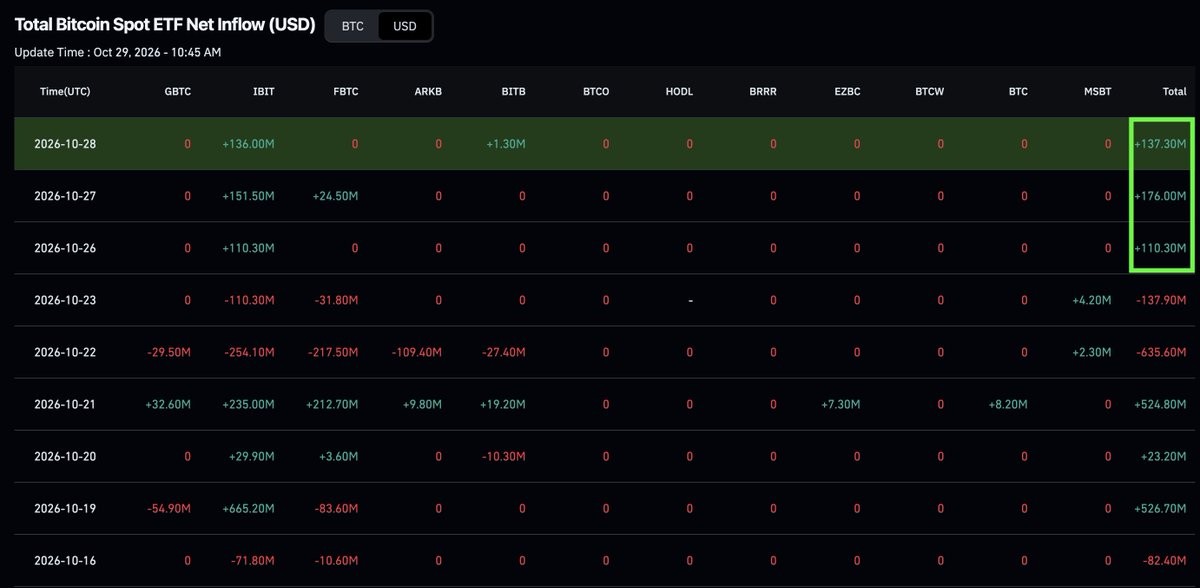
Task: Click the +7.30M EZBC value
Action: tap(839, 404)
